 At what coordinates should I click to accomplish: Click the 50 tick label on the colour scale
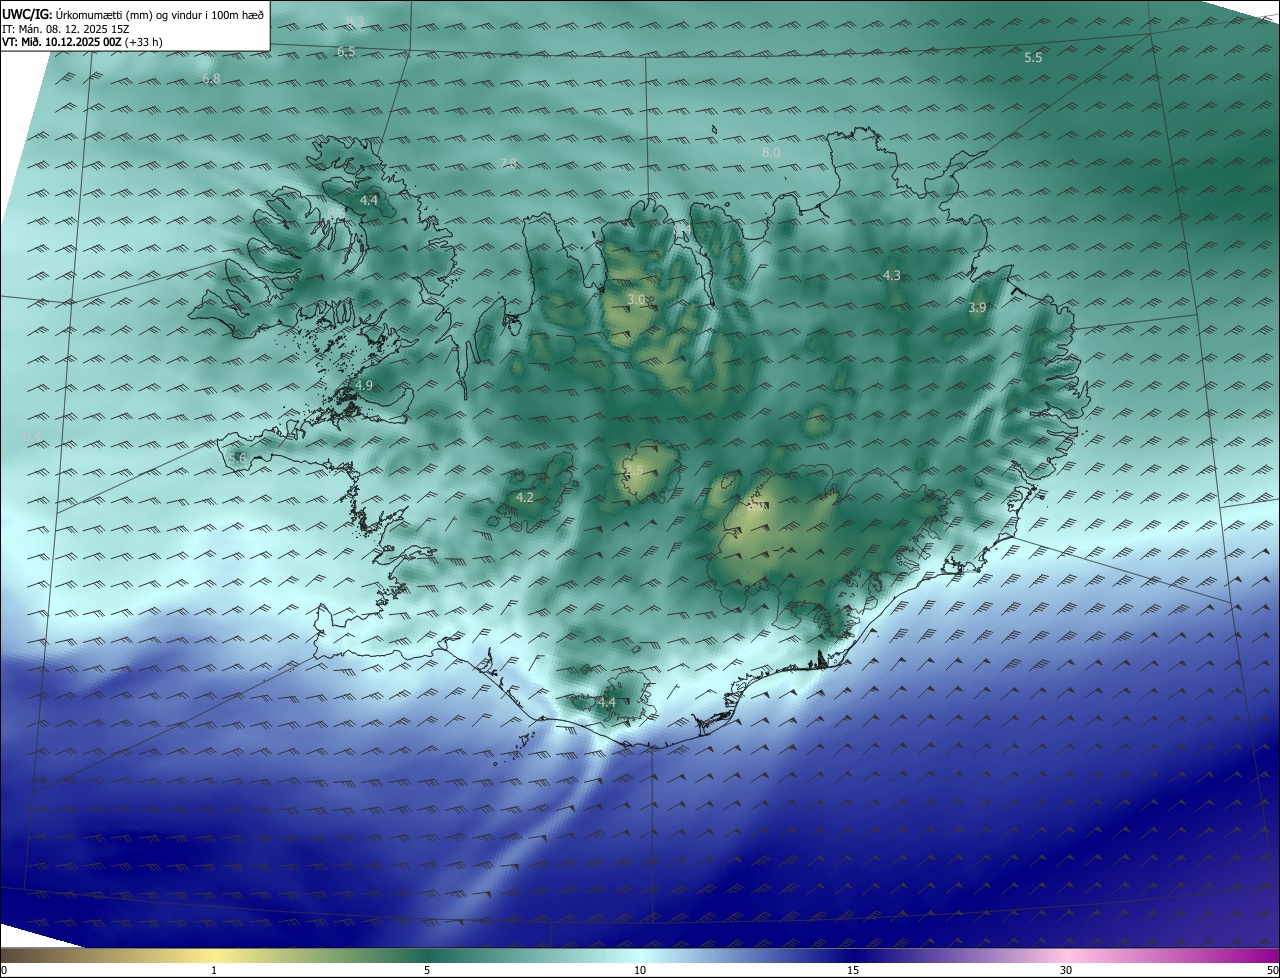(1272, 970)
